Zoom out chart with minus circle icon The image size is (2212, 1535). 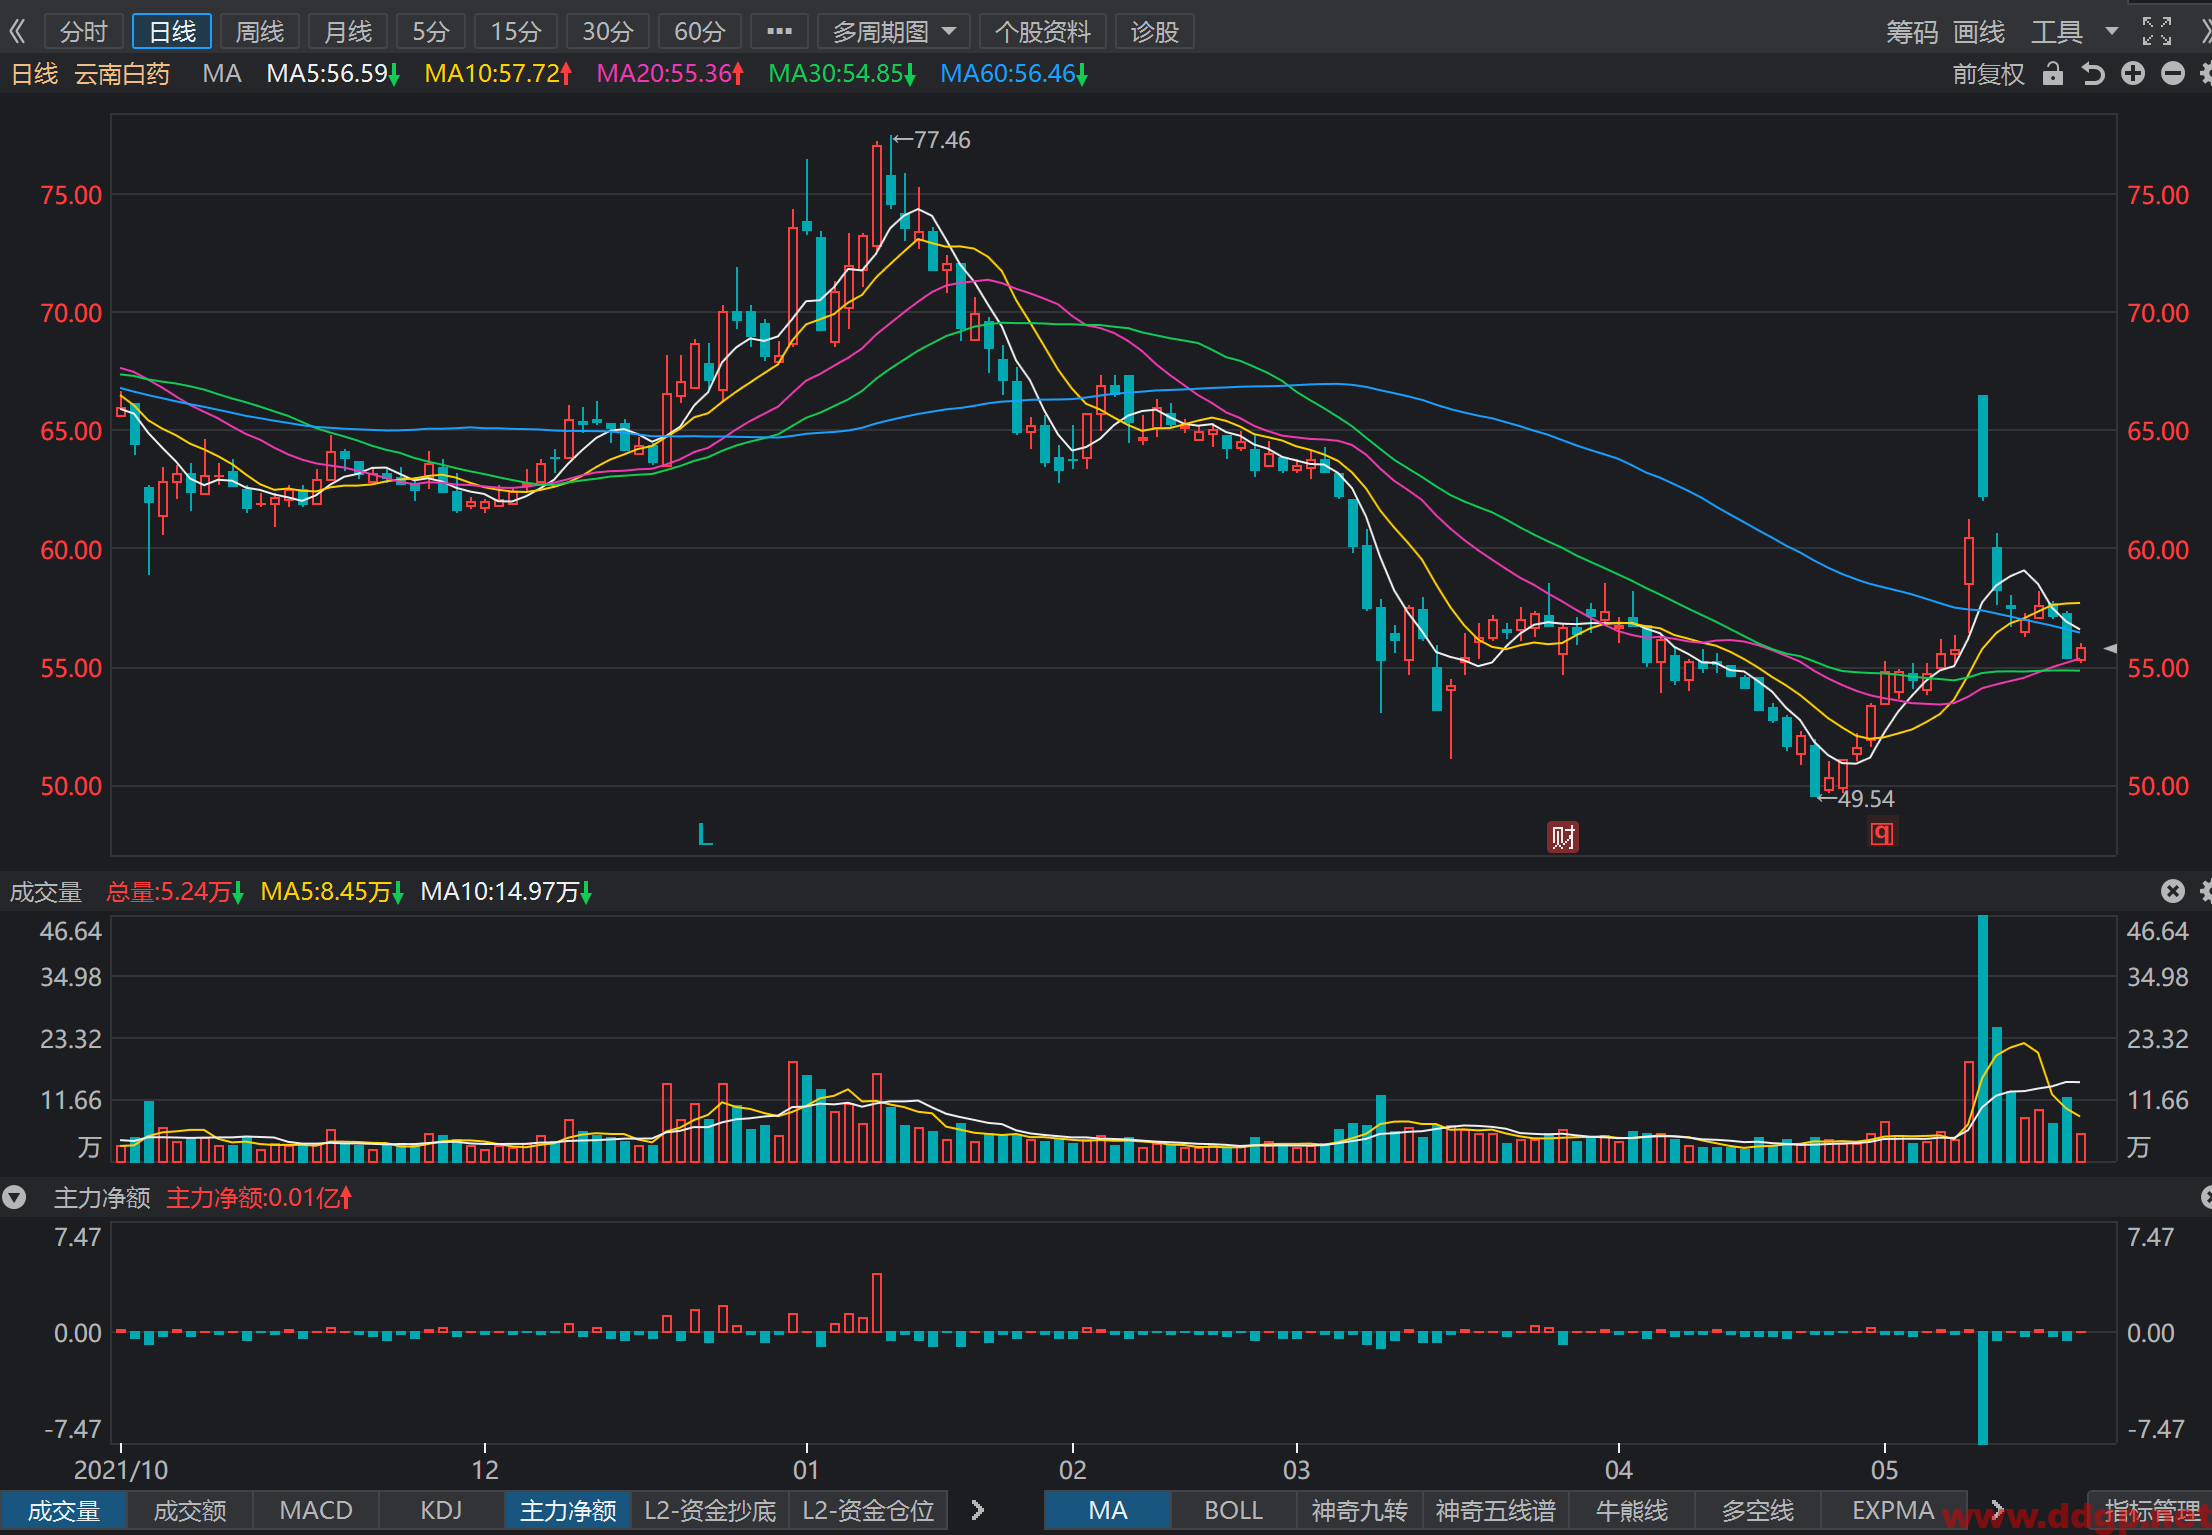click(x=2173, y=74)
